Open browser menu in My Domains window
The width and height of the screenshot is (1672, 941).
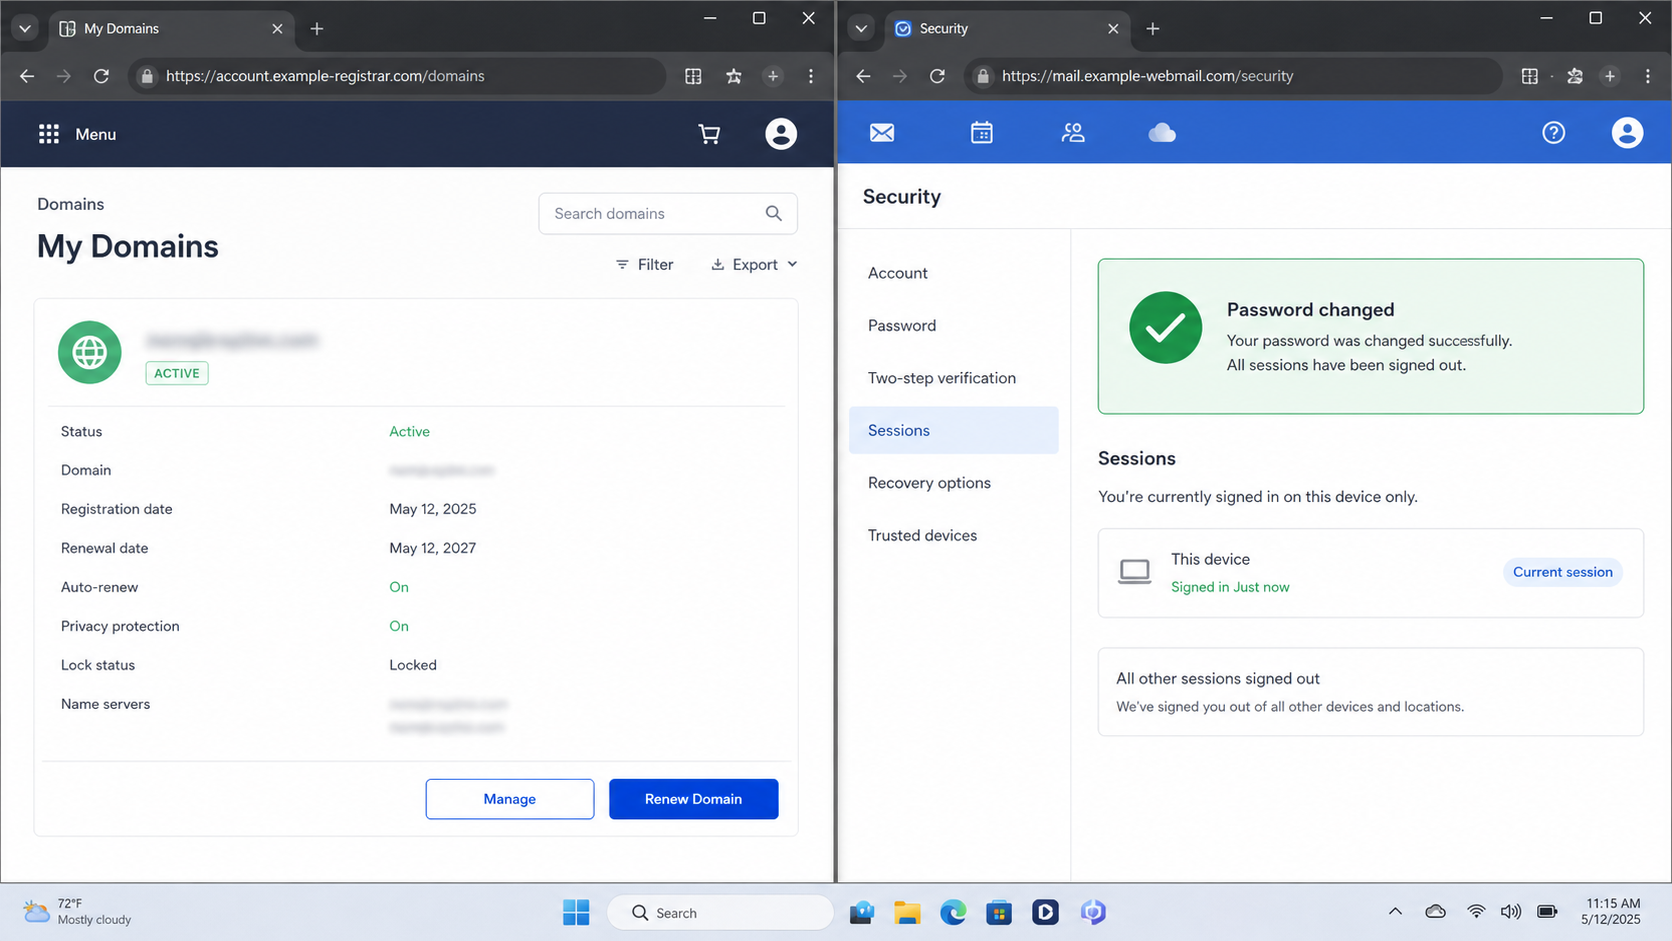tap(811, 76)
